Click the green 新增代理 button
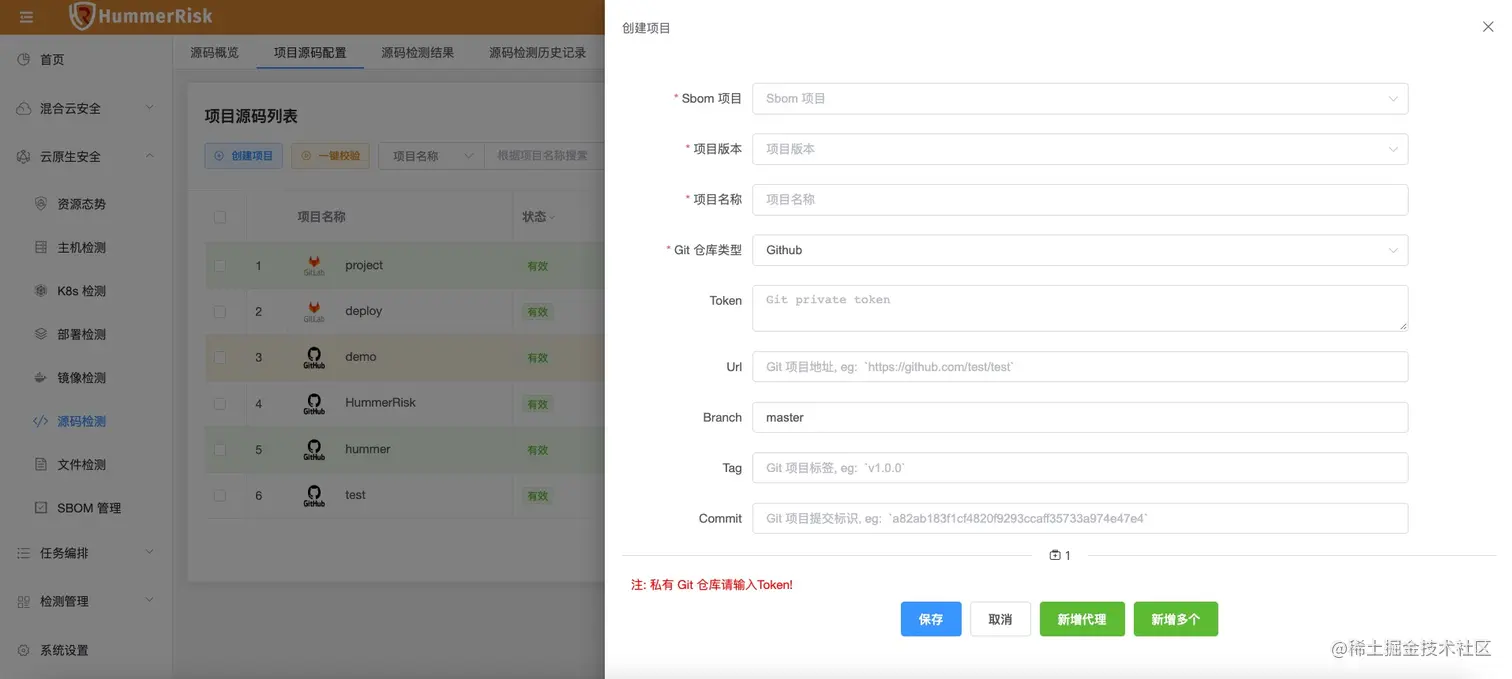This screenshot has height=679, width=1512. point(1082,619)
